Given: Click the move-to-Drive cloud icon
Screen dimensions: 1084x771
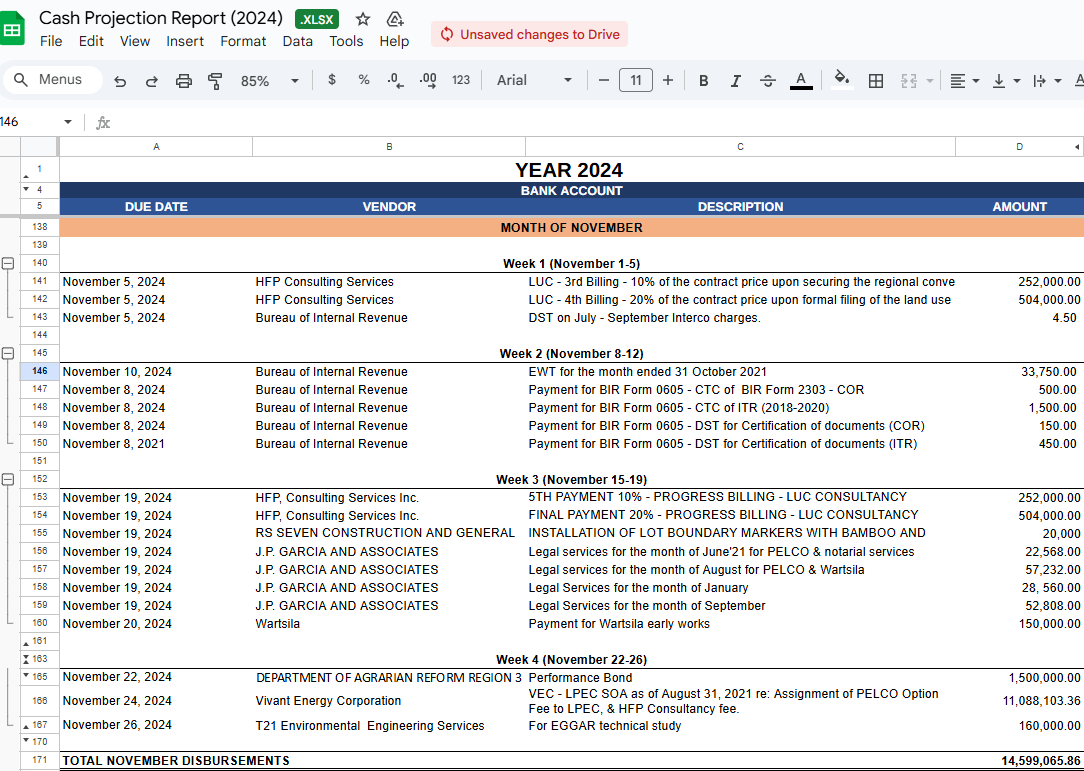Looking at the screenshot, I should coord(395,19).
